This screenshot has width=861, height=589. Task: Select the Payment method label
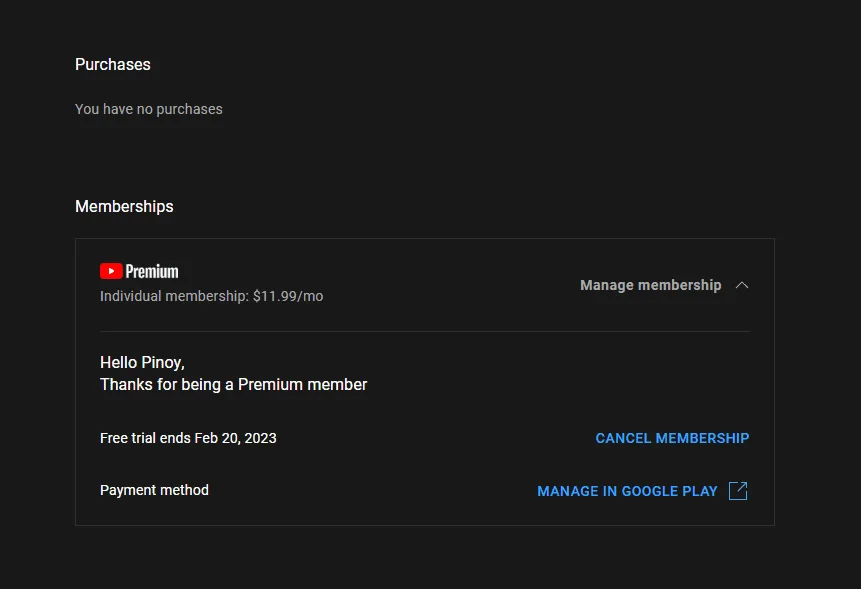tap(154, 490)
